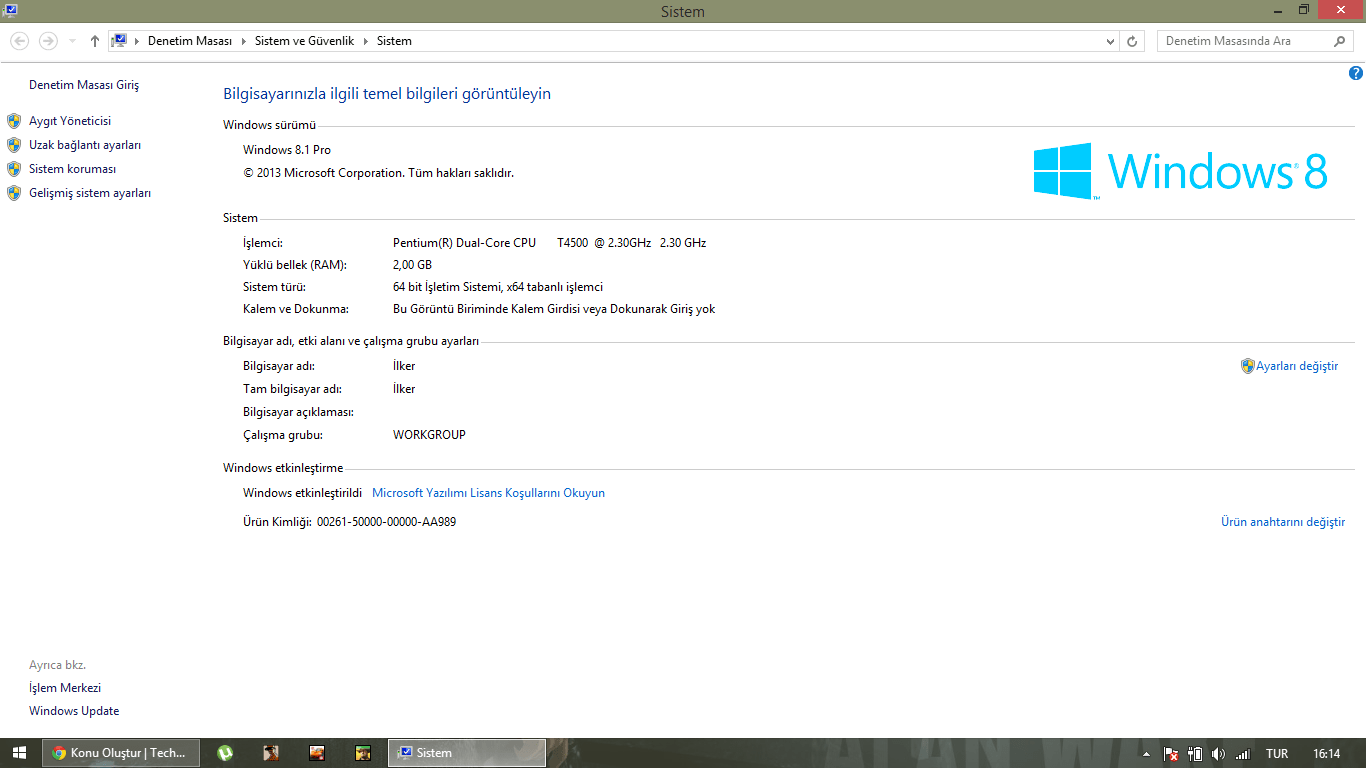This screenshot has height=768, width=1366.
Task: Click the Back arrow navigation button
Action: pyautogui.click(x=20, y=41)
